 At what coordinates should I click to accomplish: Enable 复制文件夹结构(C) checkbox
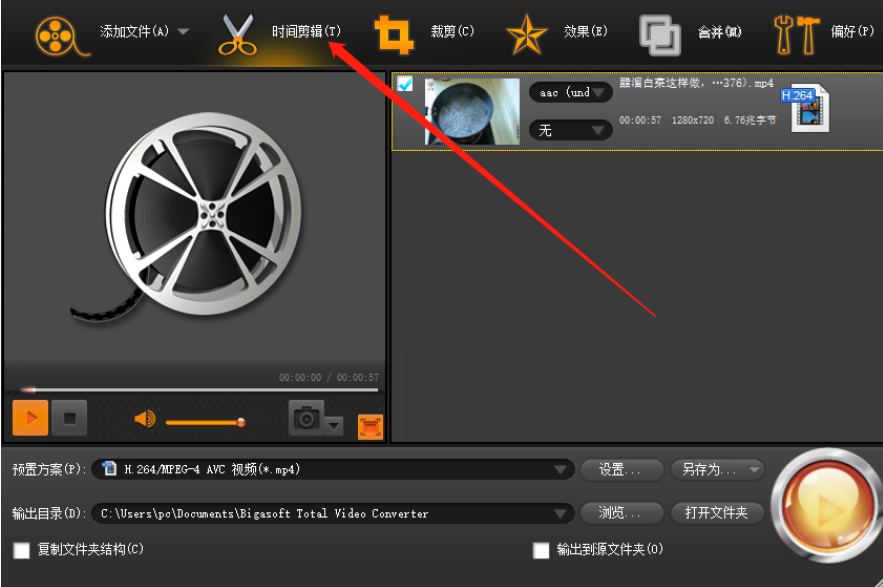pos(21,550)
